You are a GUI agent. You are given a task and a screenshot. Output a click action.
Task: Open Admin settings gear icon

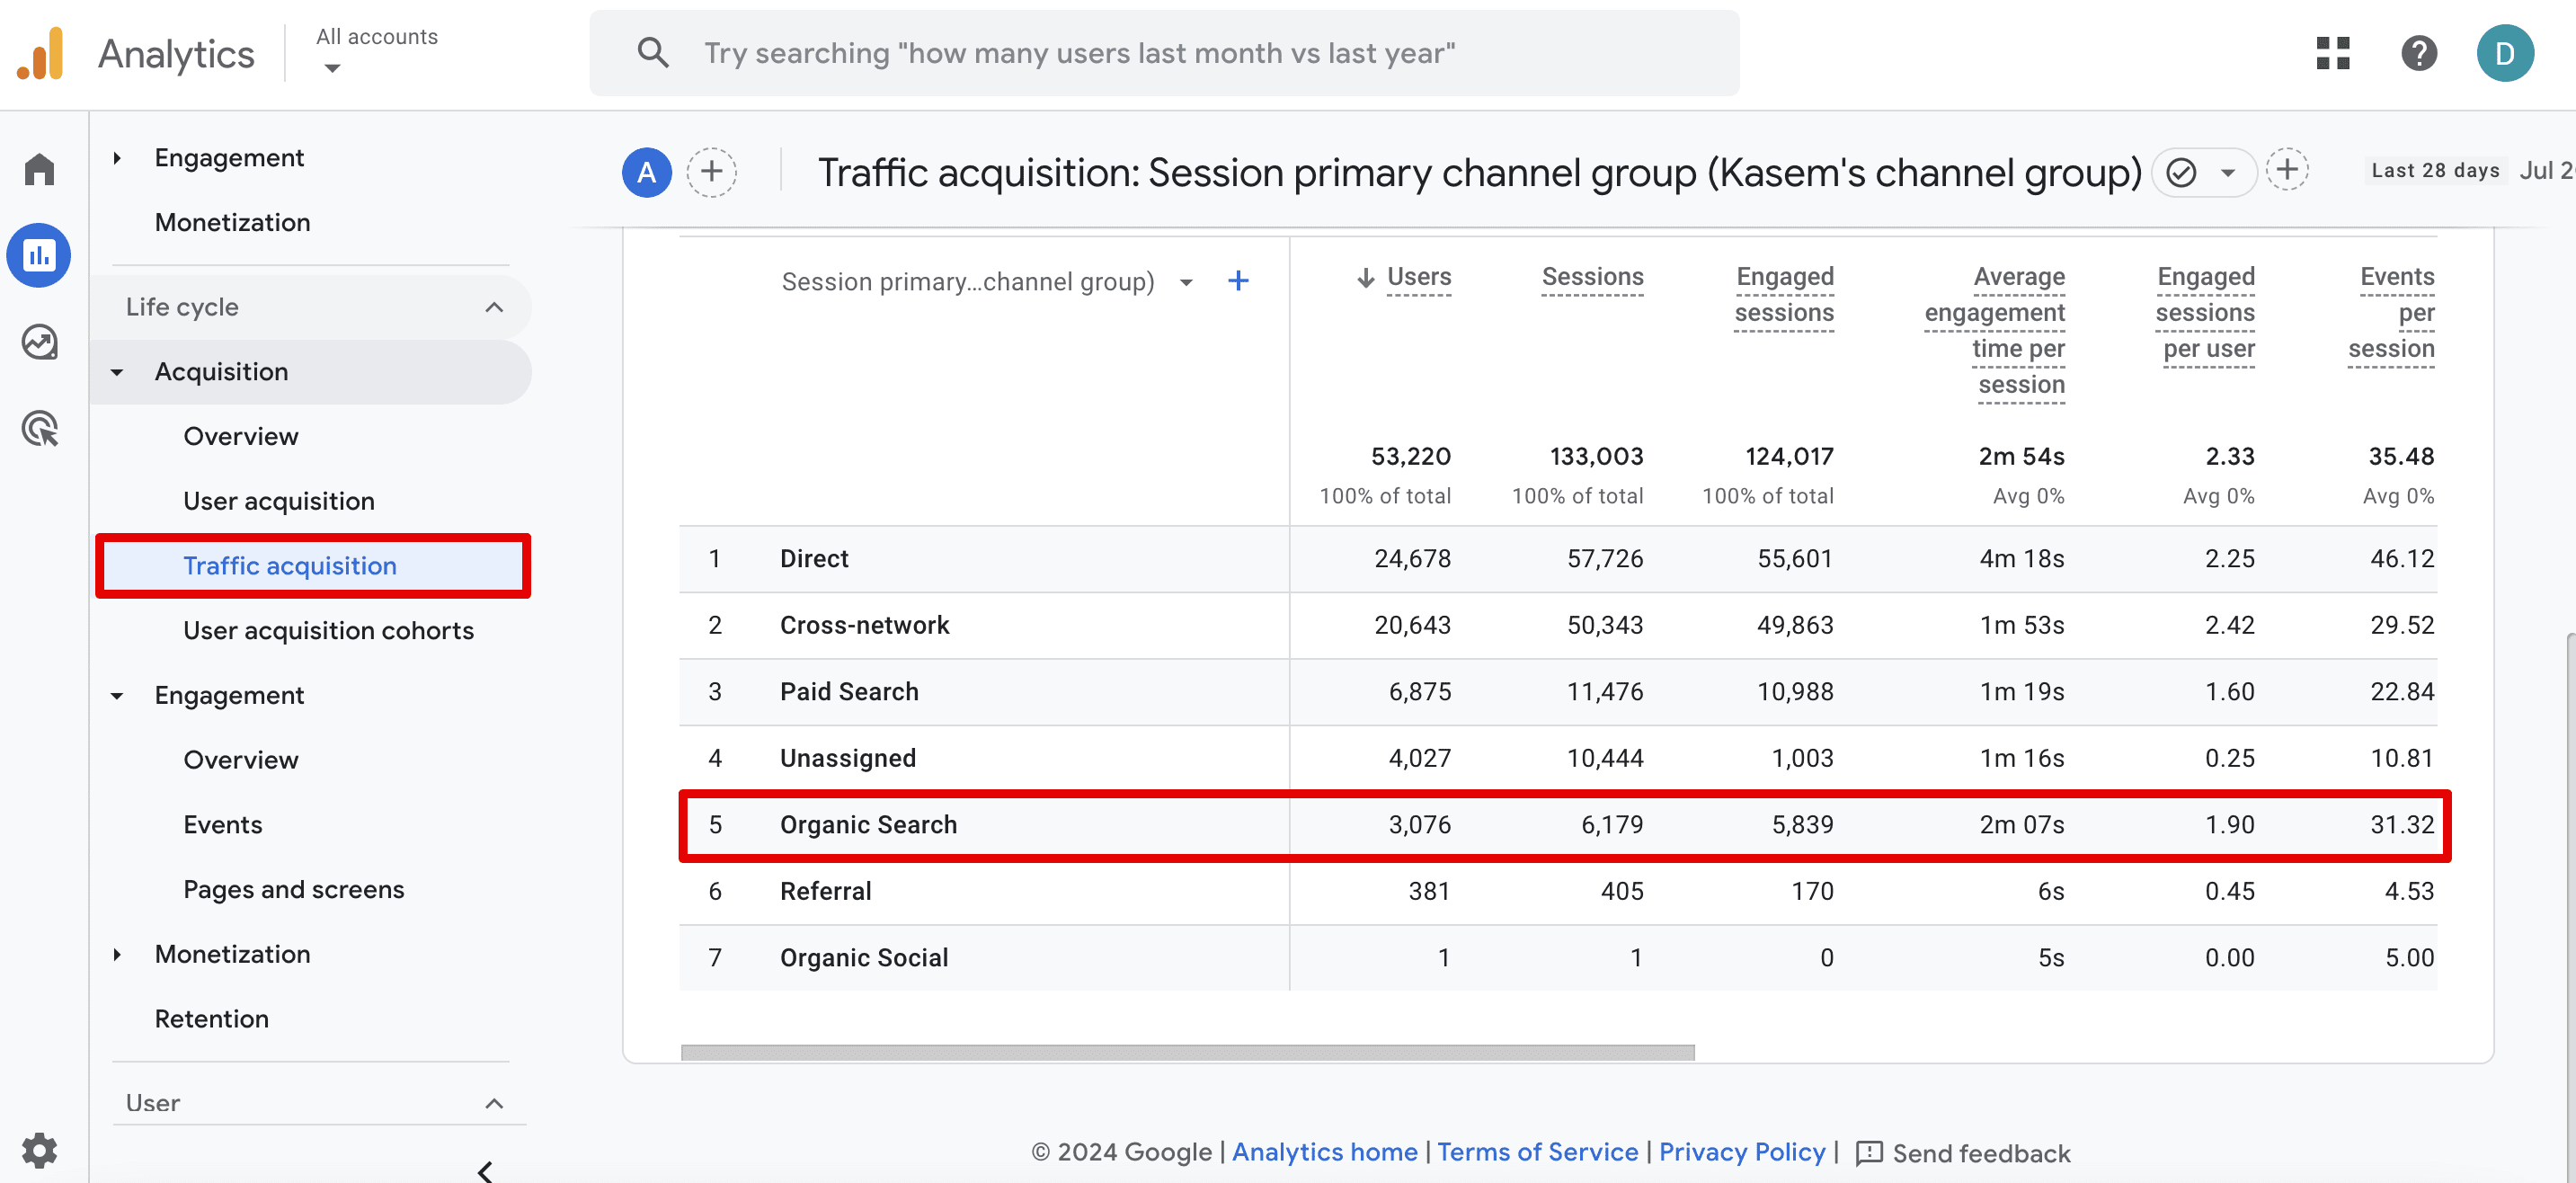[39, 1150]
